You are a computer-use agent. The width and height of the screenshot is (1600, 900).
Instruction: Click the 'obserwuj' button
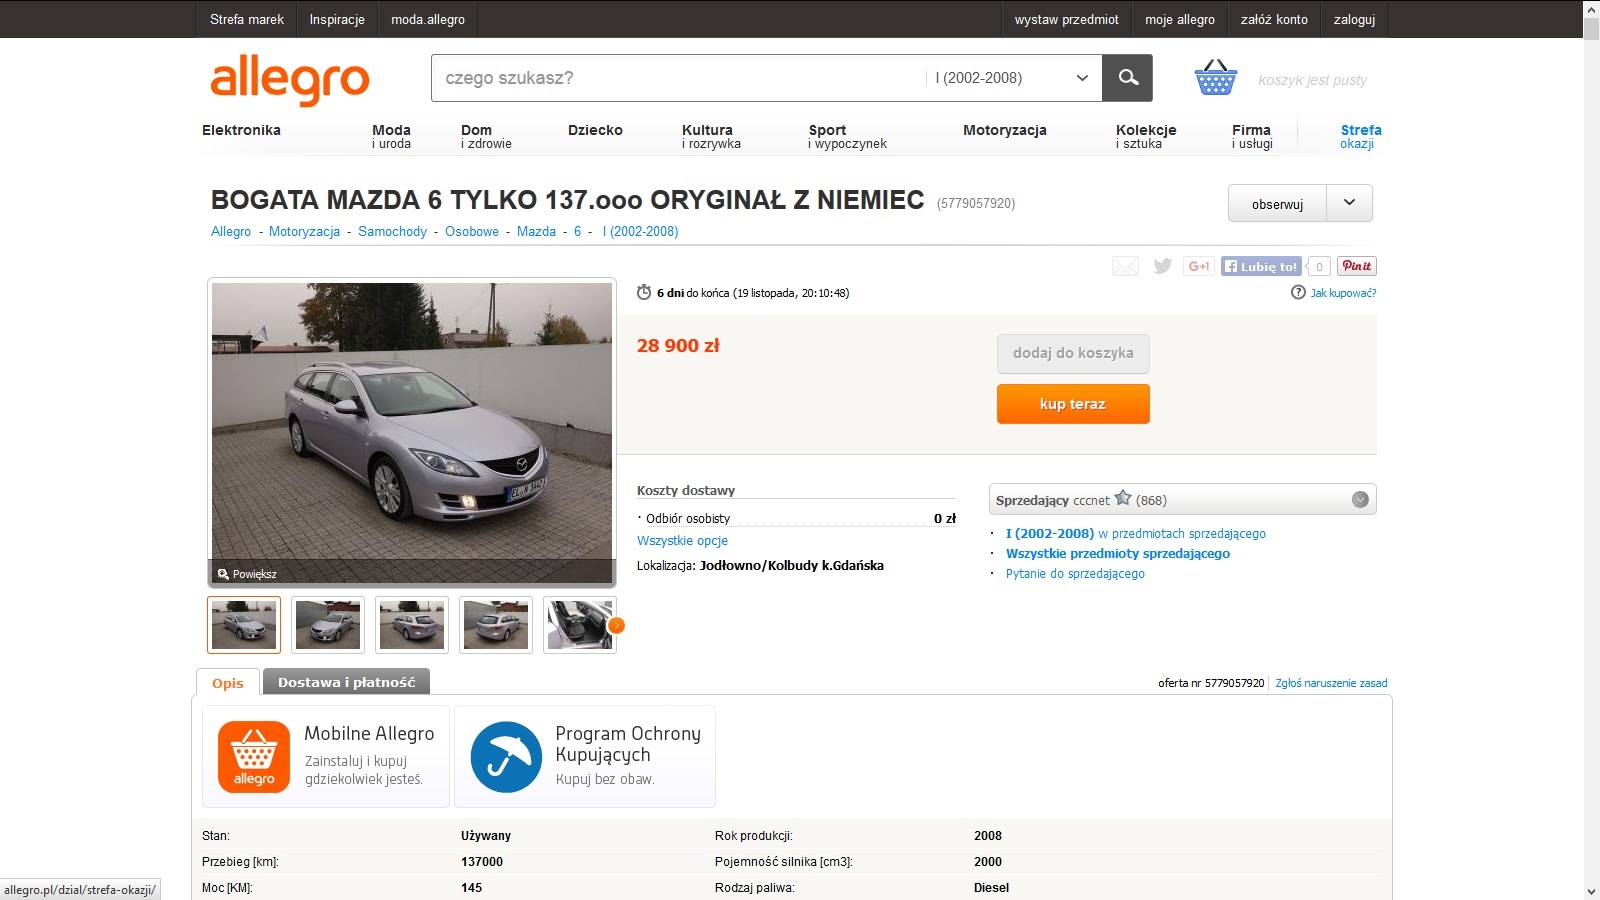click(1278, 204)
